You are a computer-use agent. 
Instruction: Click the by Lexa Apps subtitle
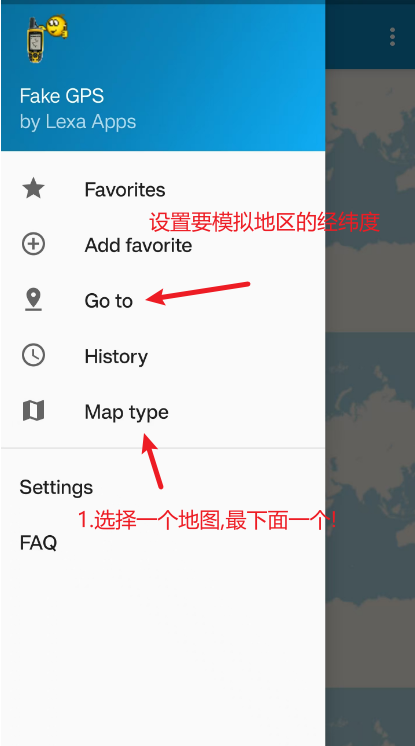78,122
